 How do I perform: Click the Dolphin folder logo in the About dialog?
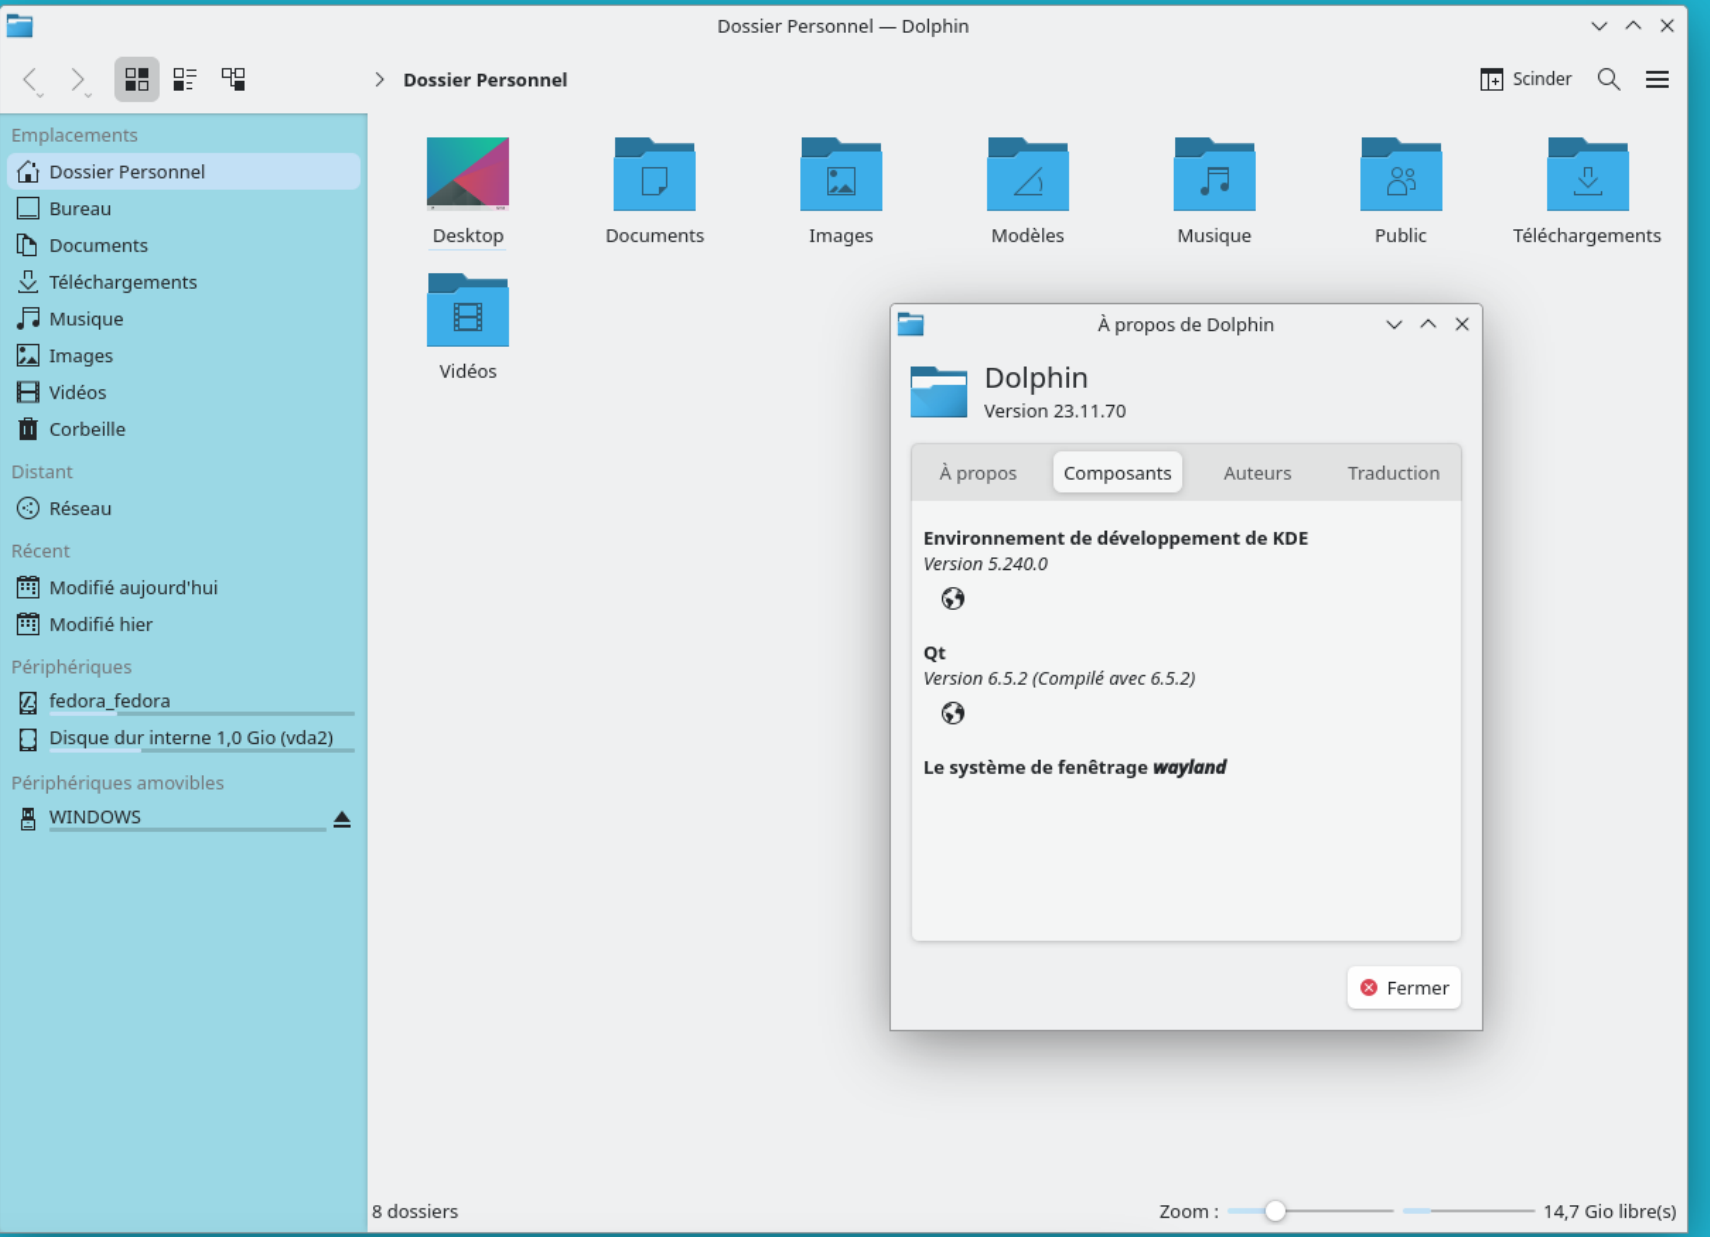tap(938, 391)
